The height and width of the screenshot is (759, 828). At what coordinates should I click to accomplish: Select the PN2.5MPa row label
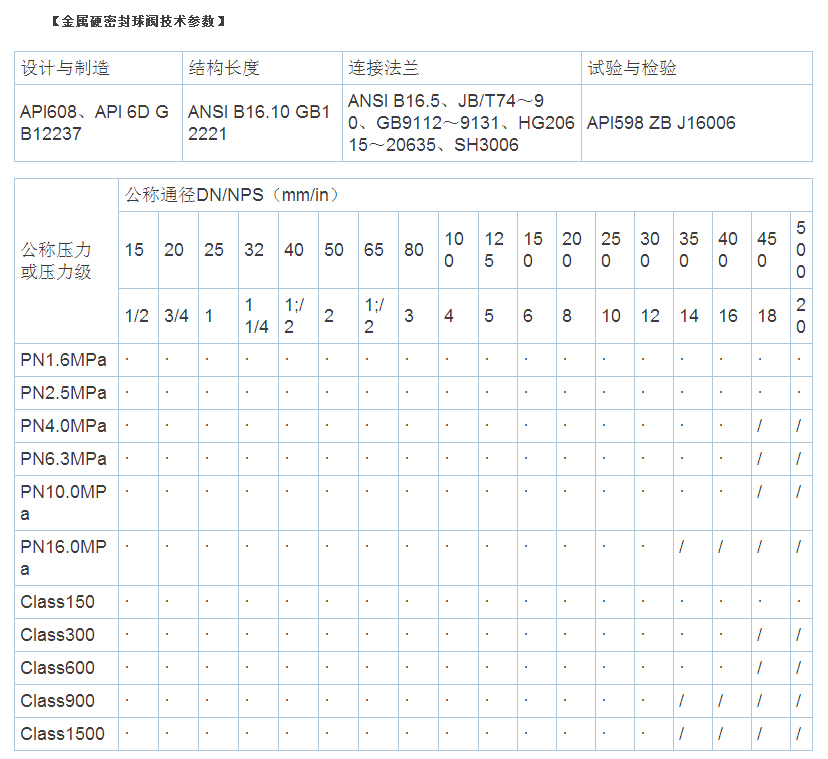click(x=63, y=392)
